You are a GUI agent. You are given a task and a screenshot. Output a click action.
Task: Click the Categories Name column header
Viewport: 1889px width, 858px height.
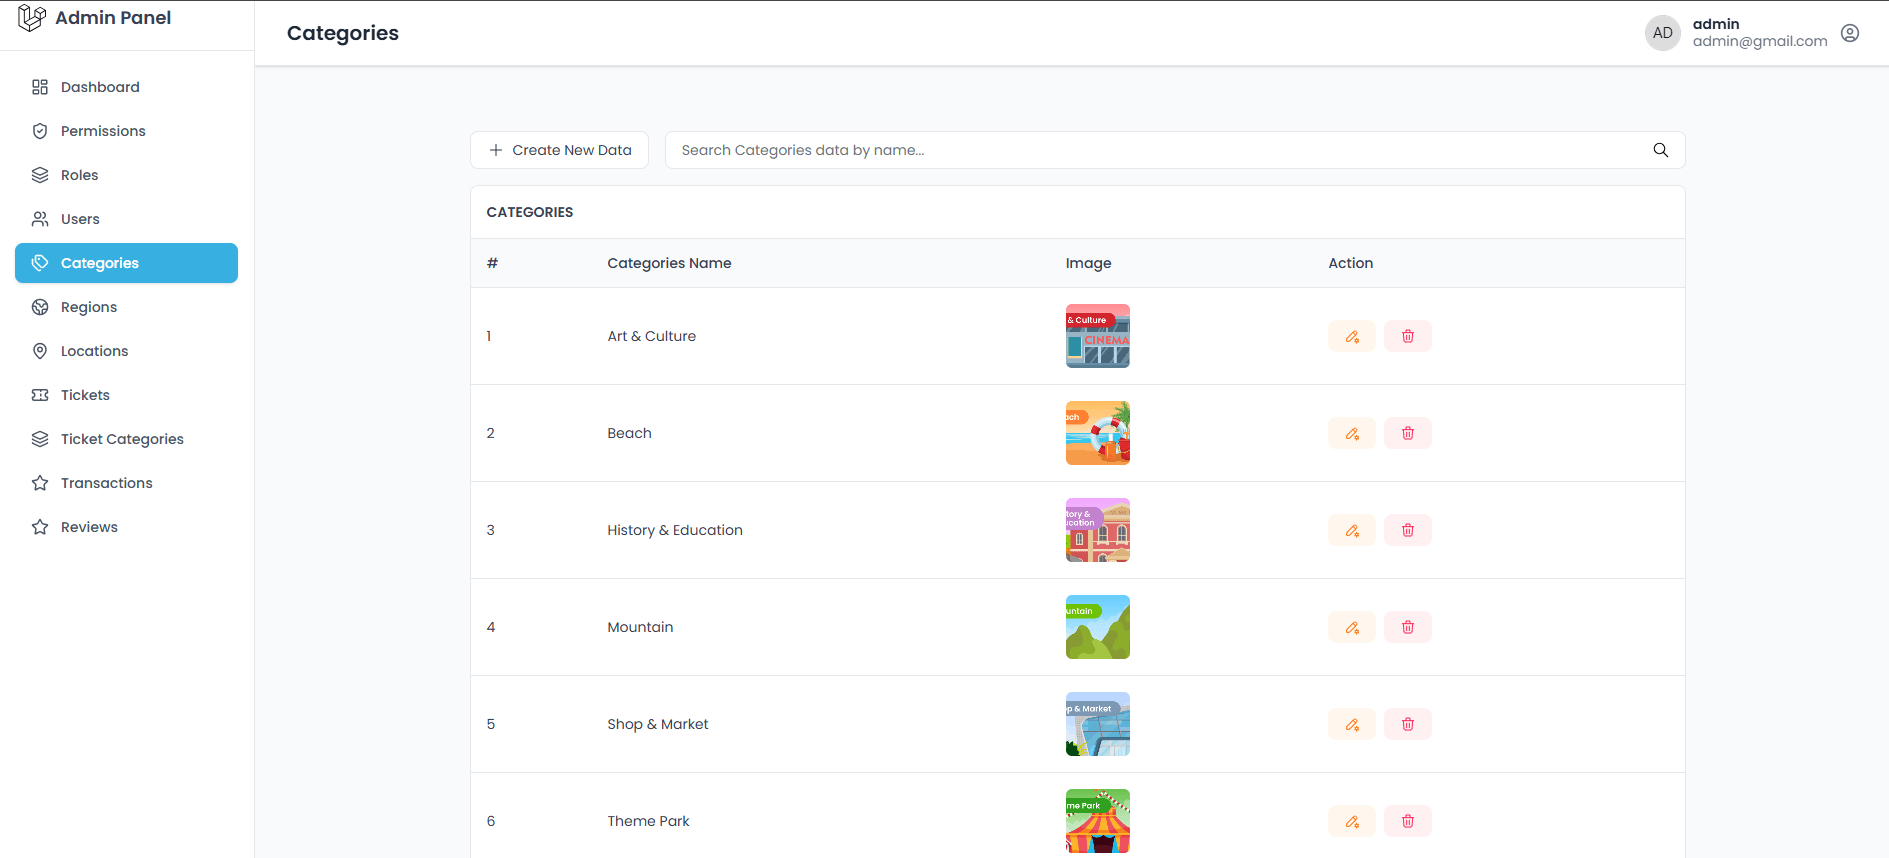pos(669,263)
